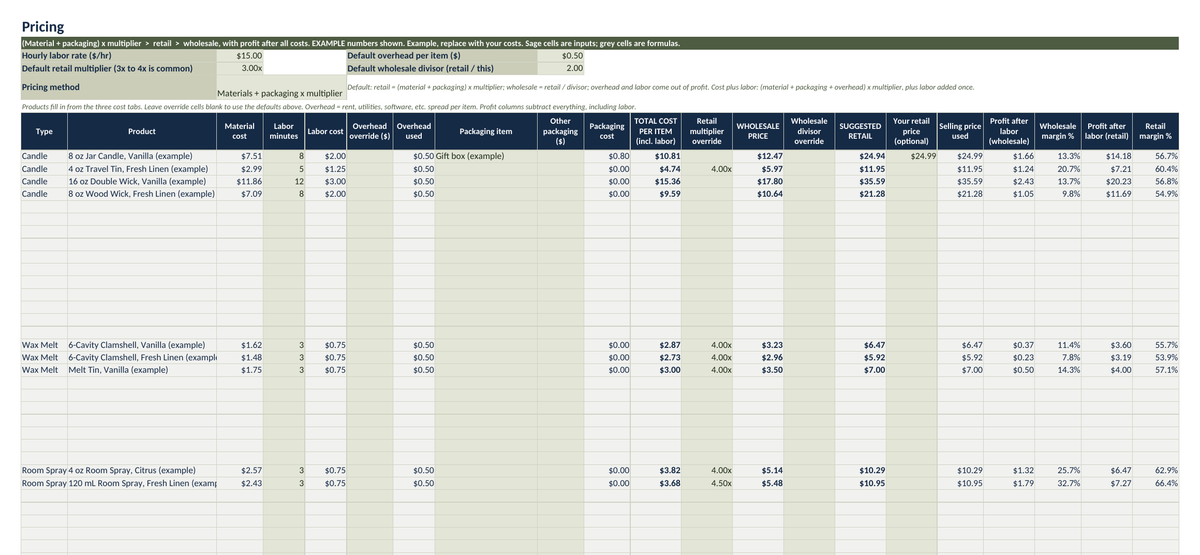1200x555 pixels.
Task: Select suggested retail $7.00 cell
Action: coord(860,370)
